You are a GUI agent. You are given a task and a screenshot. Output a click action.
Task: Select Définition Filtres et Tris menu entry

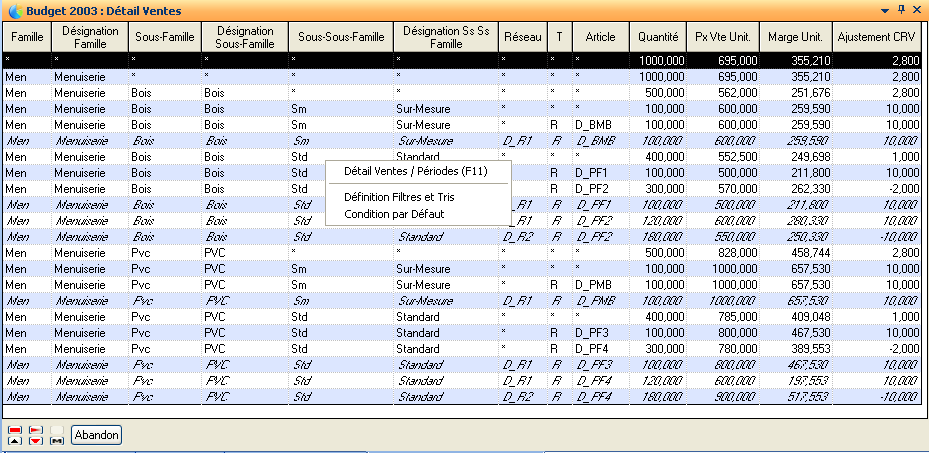[398, 197]
